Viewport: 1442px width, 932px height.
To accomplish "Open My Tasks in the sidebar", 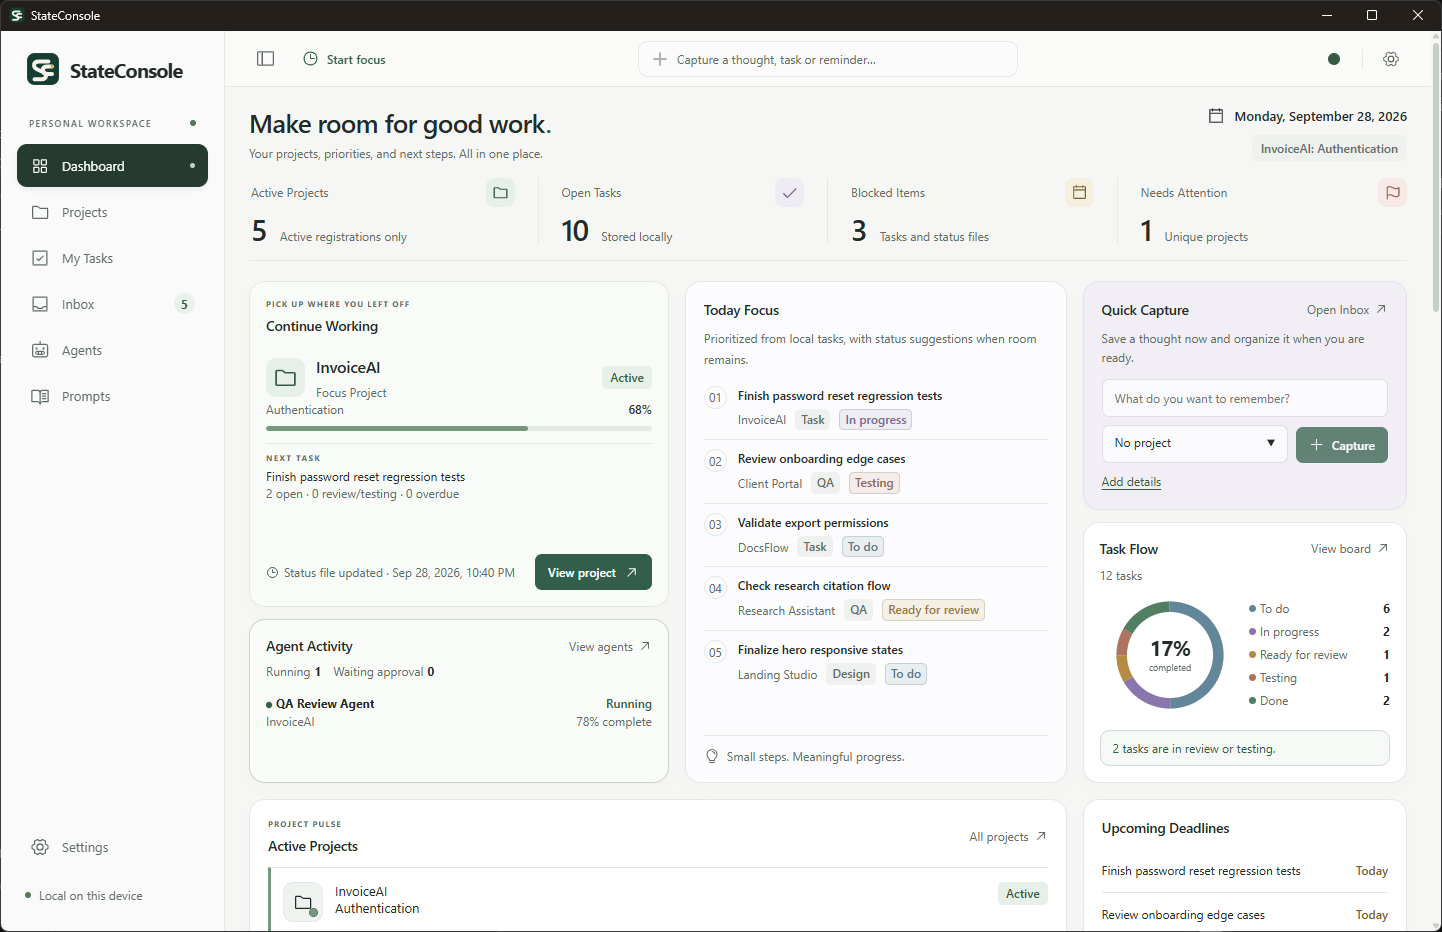I will [112, 258].
